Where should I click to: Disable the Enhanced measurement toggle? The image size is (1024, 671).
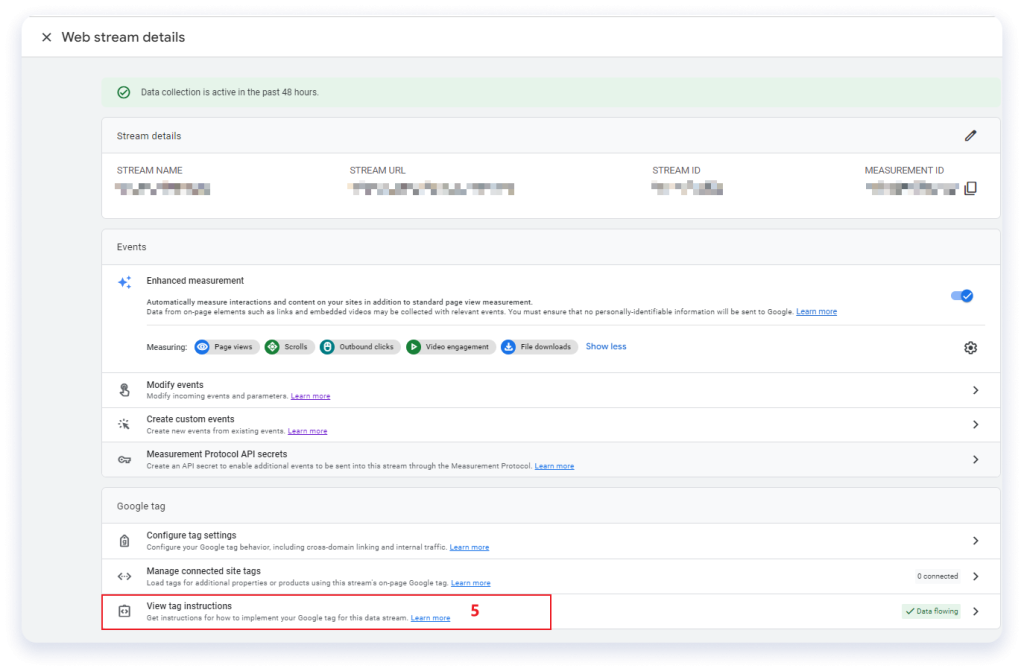[961, 295]
